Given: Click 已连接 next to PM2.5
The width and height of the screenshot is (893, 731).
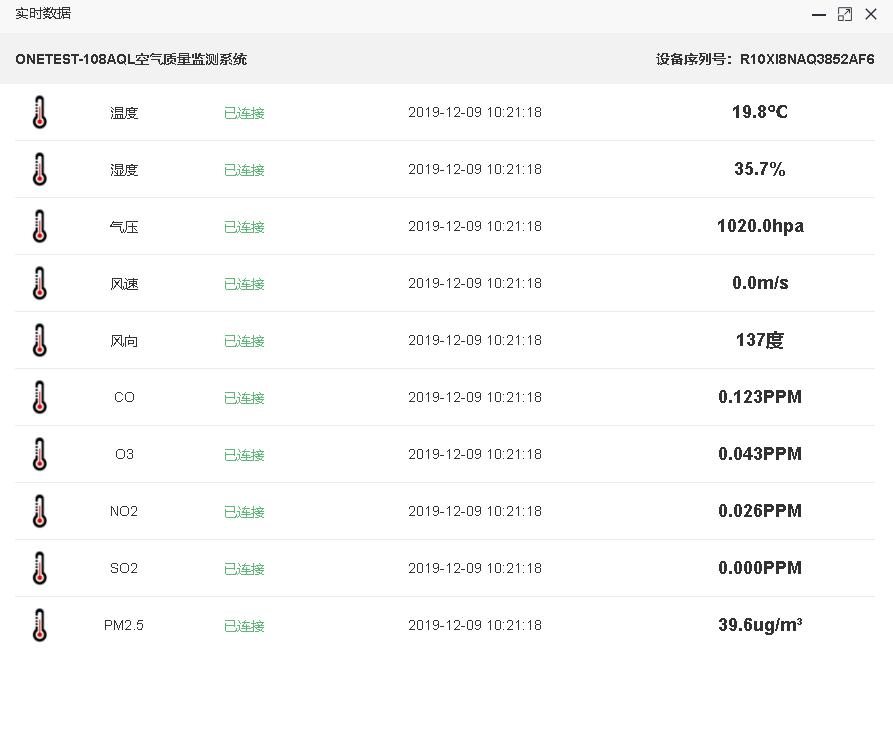Looking at the screenshot, I should tap(244, 625).
